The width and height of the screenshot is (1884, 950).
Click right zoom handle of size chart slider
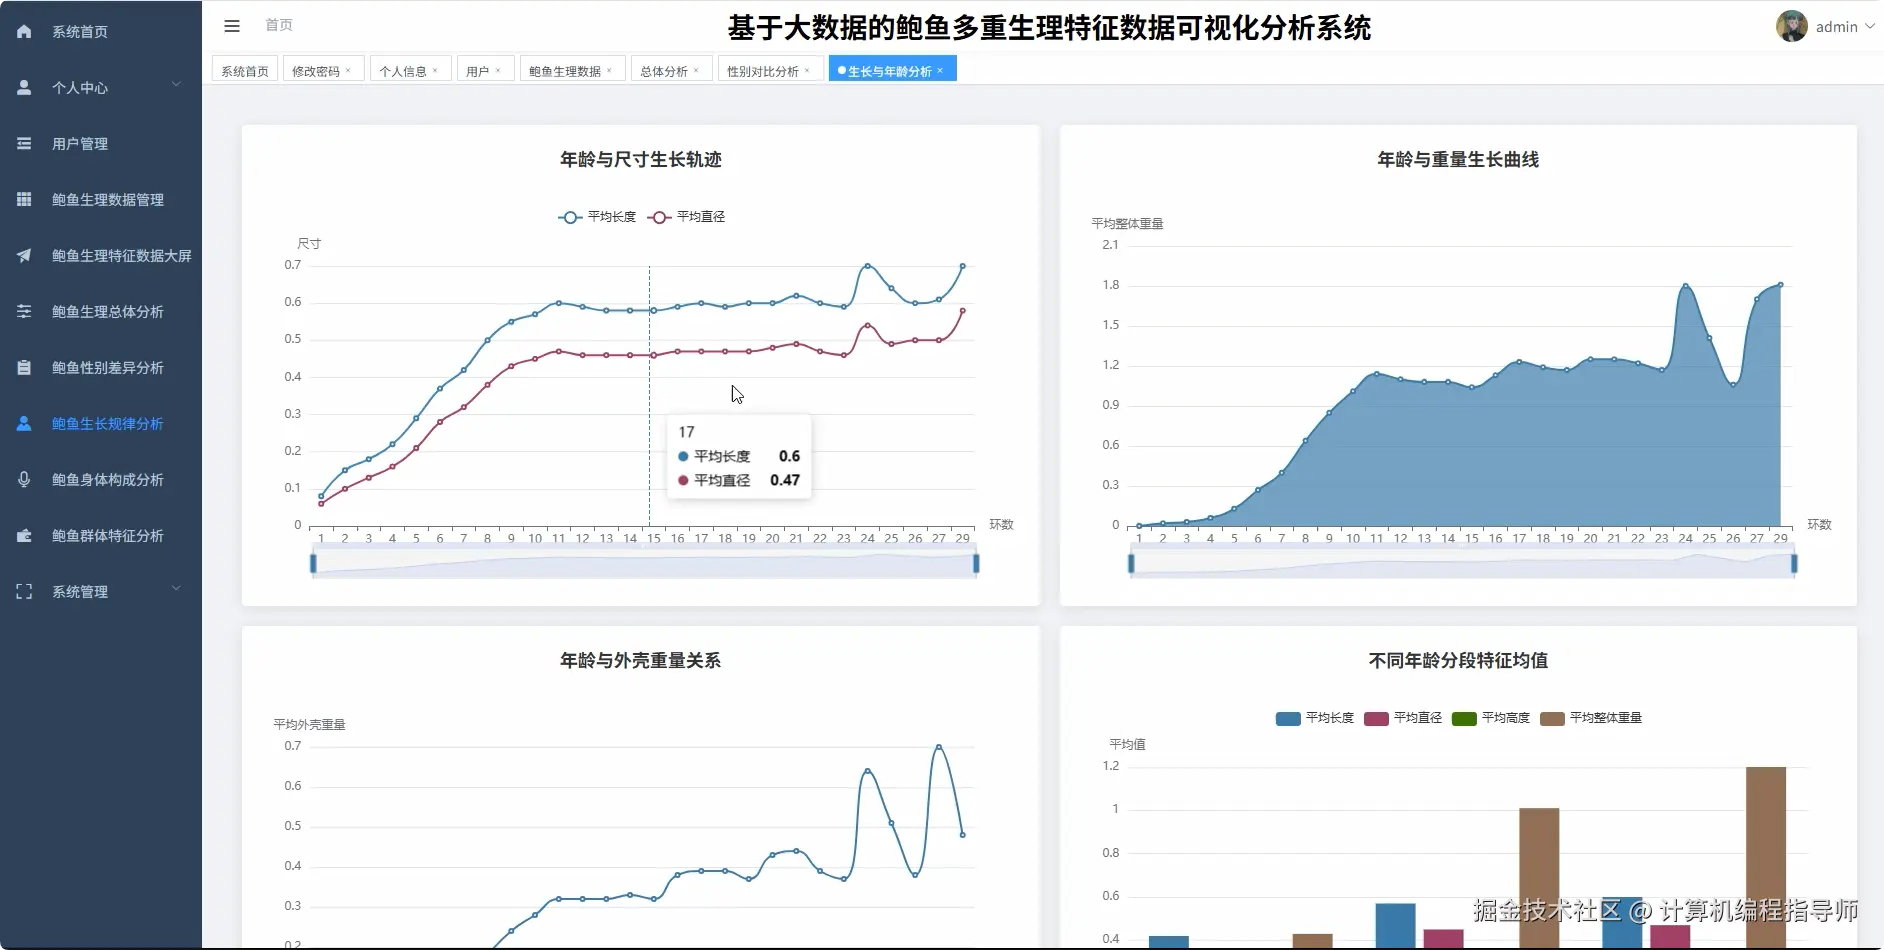tap(976, 564)
